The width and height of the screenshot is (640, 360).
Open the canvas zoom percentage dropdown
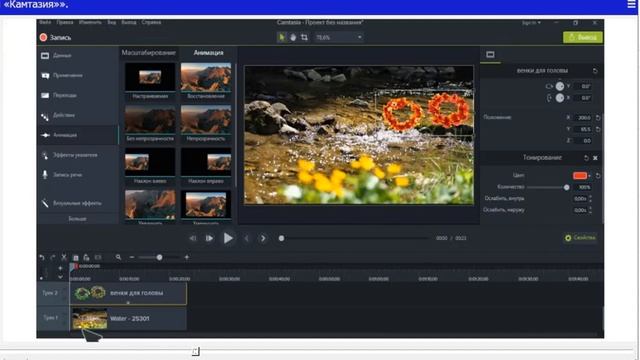click(x=339, y=37)
